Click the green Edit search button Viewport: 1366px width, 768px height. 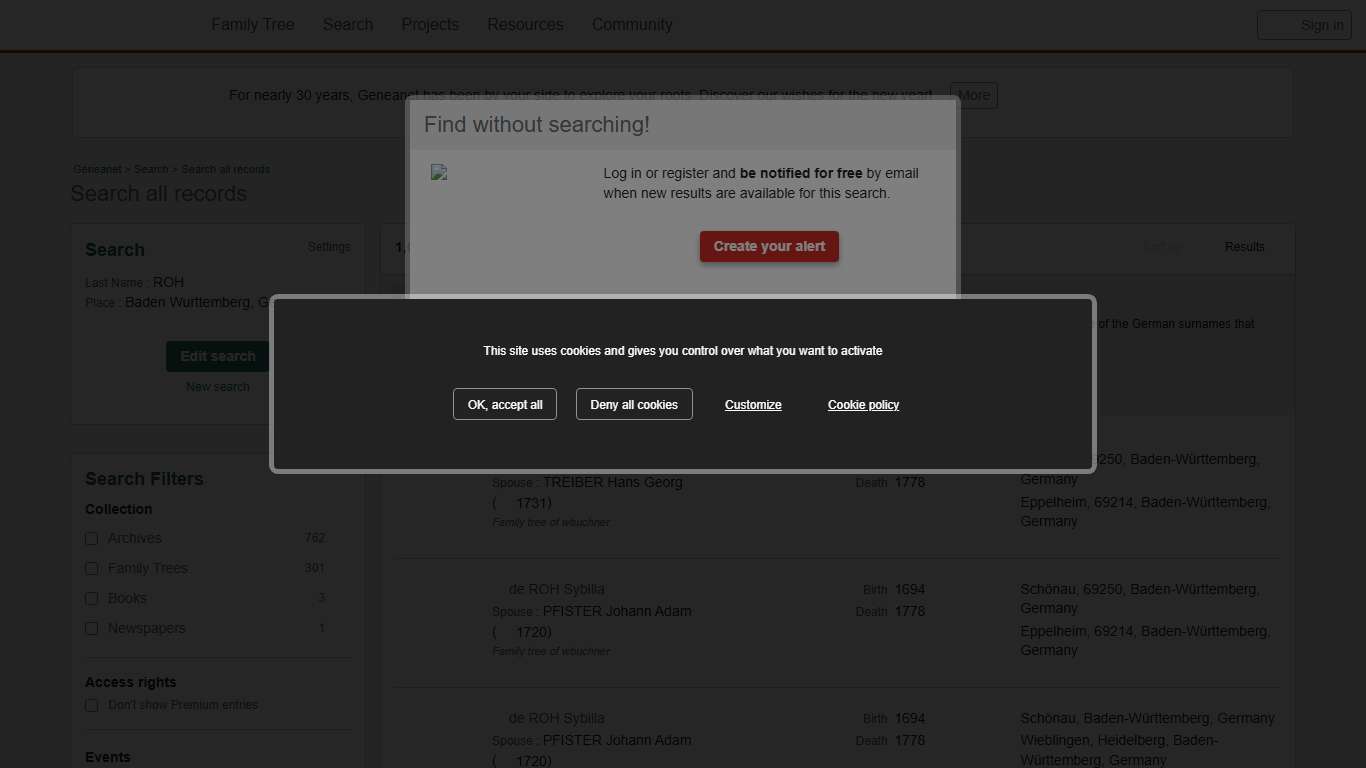pyautogui.click(x=217, y=356)
